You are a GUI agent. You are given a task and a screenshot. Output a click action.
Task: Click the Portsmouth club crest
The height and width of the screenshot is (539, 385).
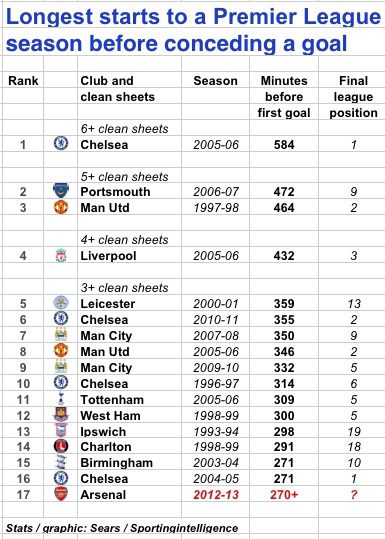(61, 190)
